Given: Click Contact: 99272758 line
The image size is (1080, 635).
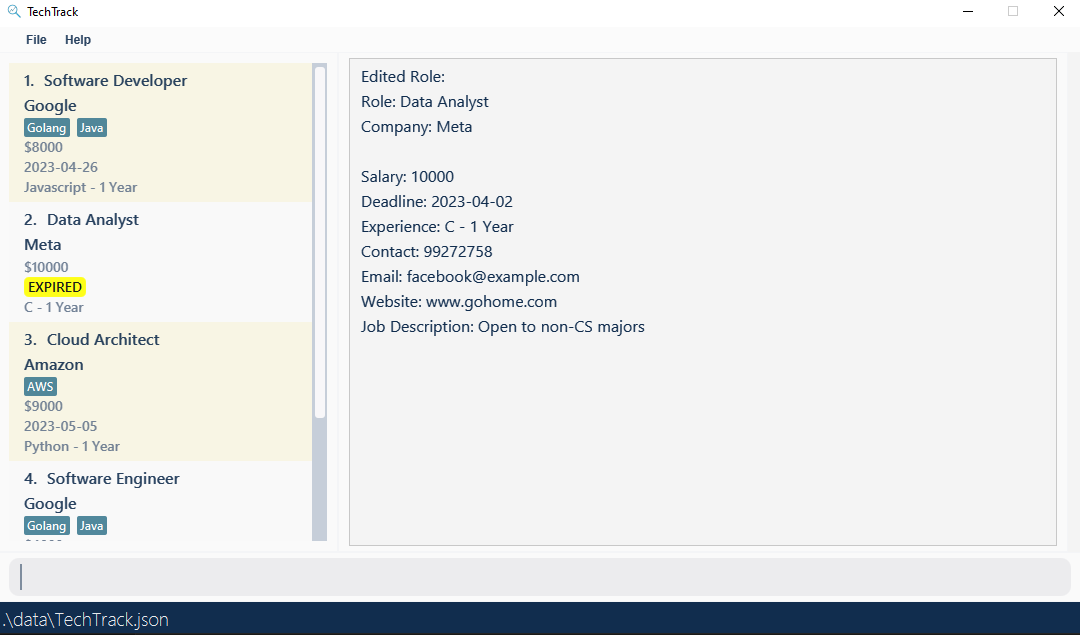Looking at the screenshot, I should pyautogui.click(x=426, y=252).
